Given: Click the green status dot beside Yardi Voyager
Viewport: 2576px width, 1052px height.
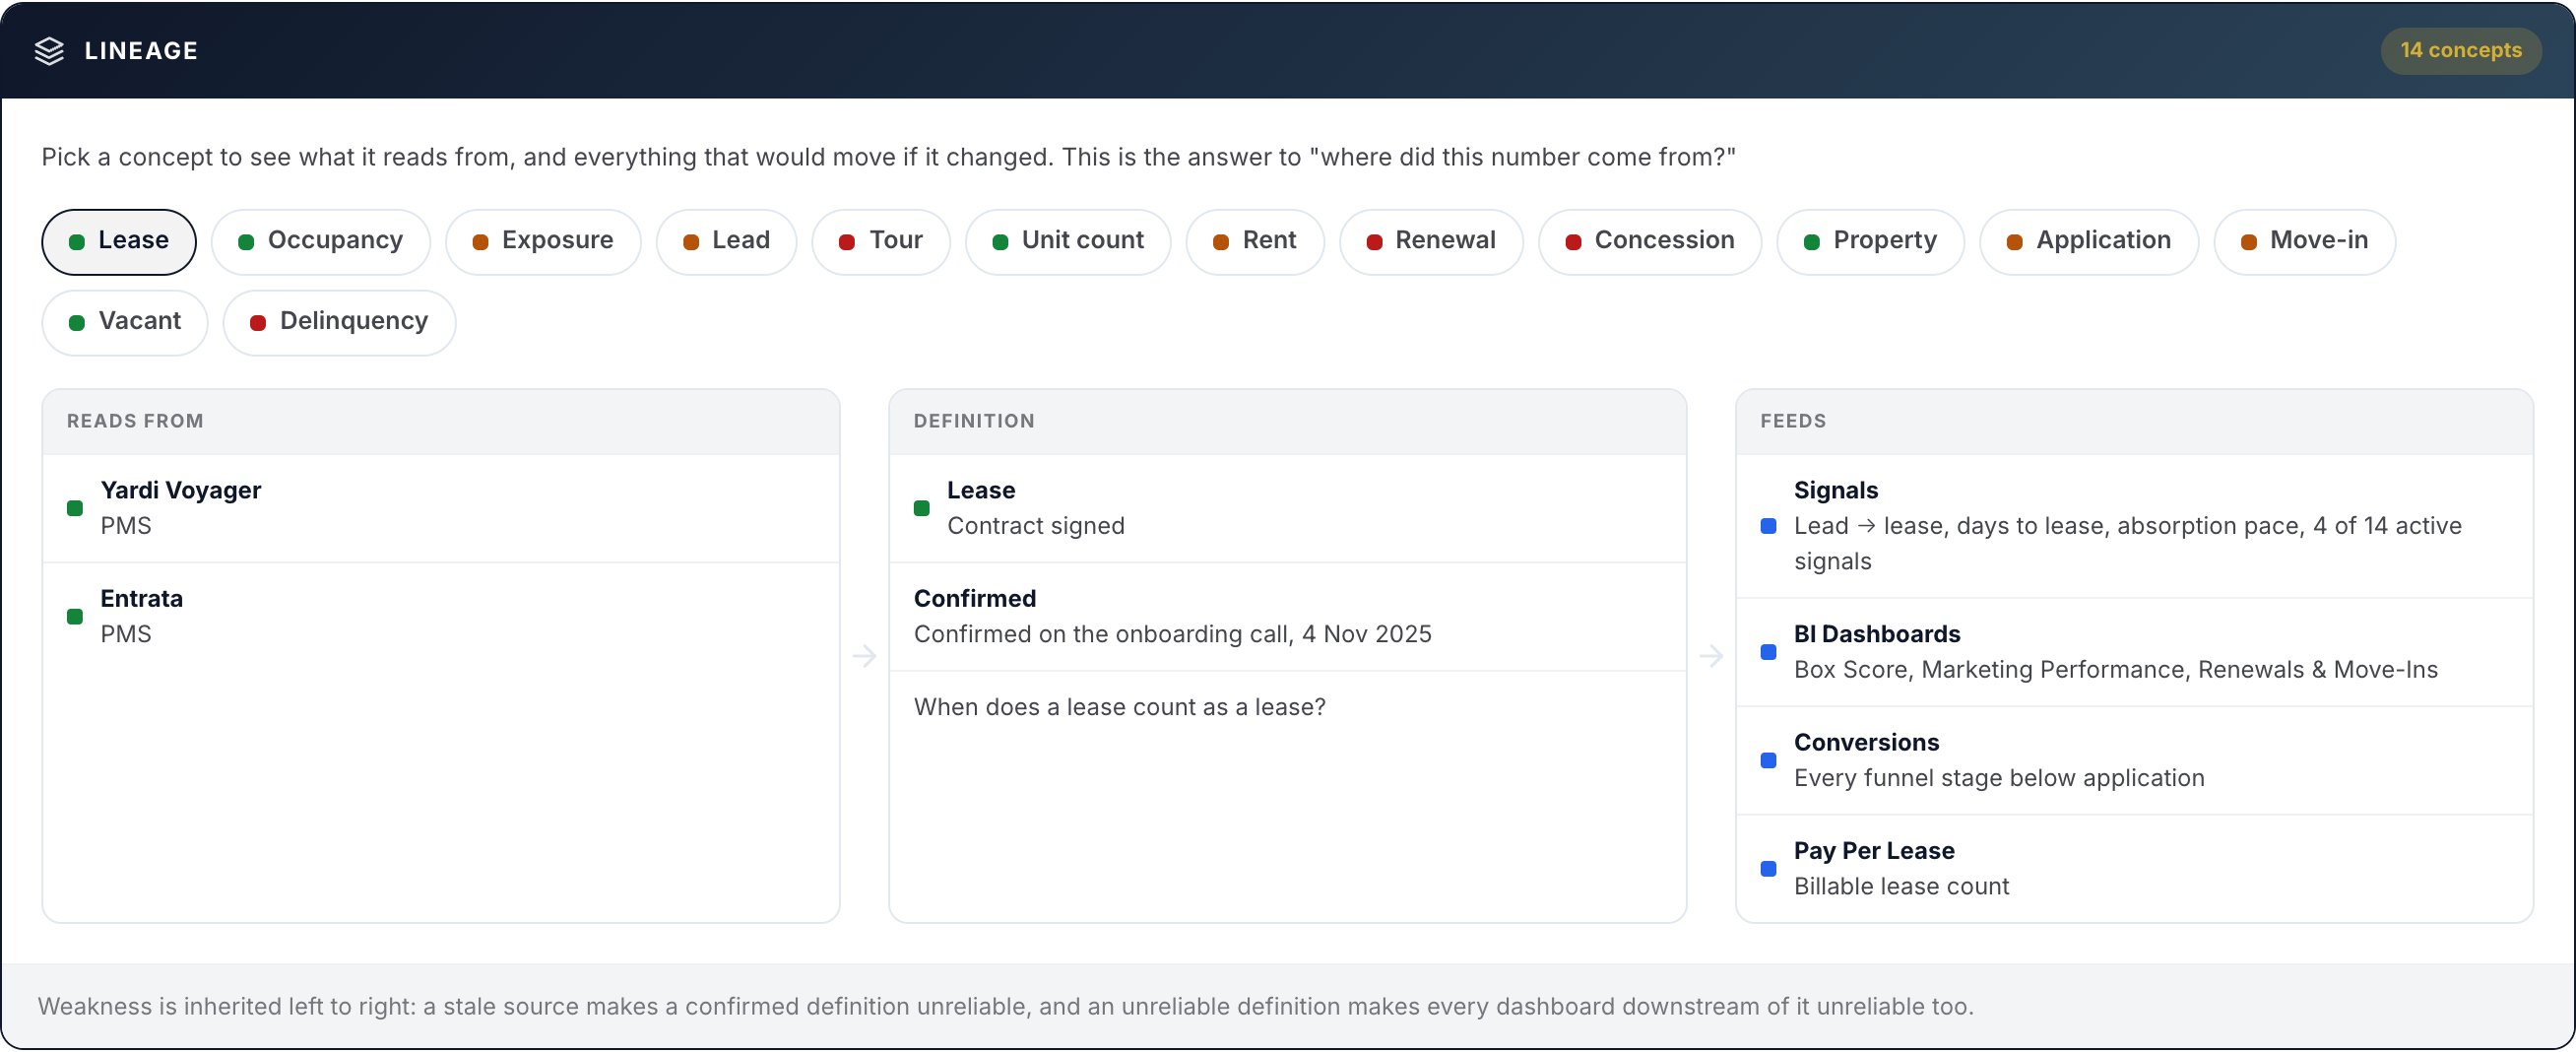Looking at the screenshot, I should 75,508.
